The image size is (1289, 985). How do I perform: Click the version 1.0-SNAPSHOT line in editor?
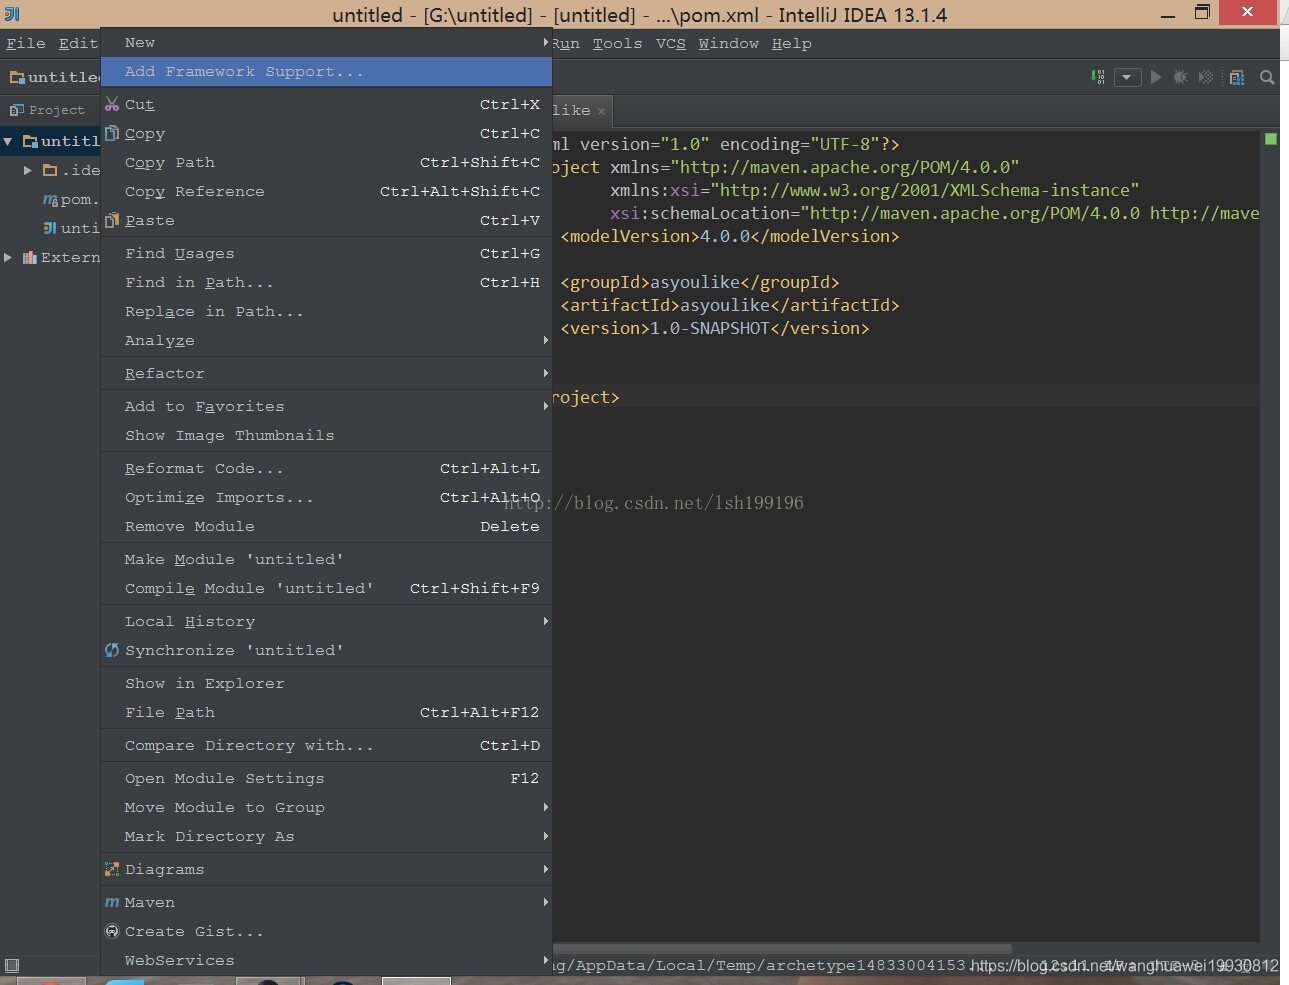click(x=715, y=328)
